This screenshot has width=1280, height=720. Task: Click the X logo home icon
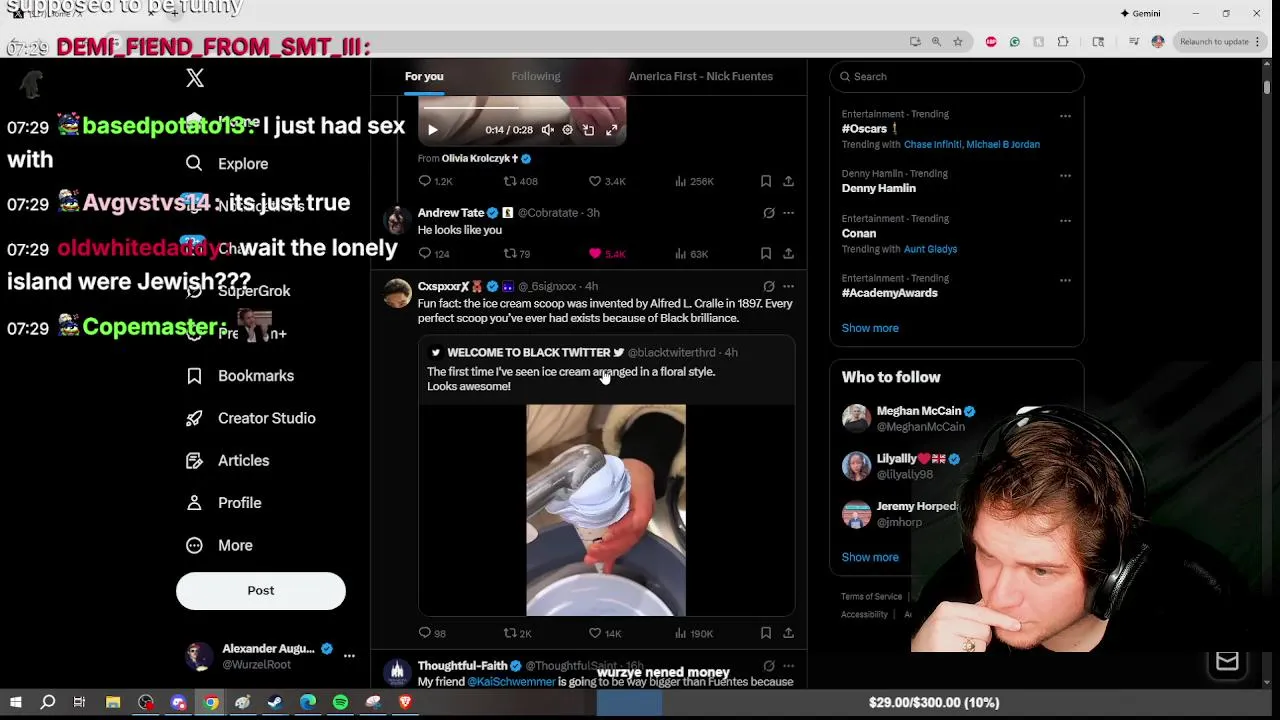point(195,78)
